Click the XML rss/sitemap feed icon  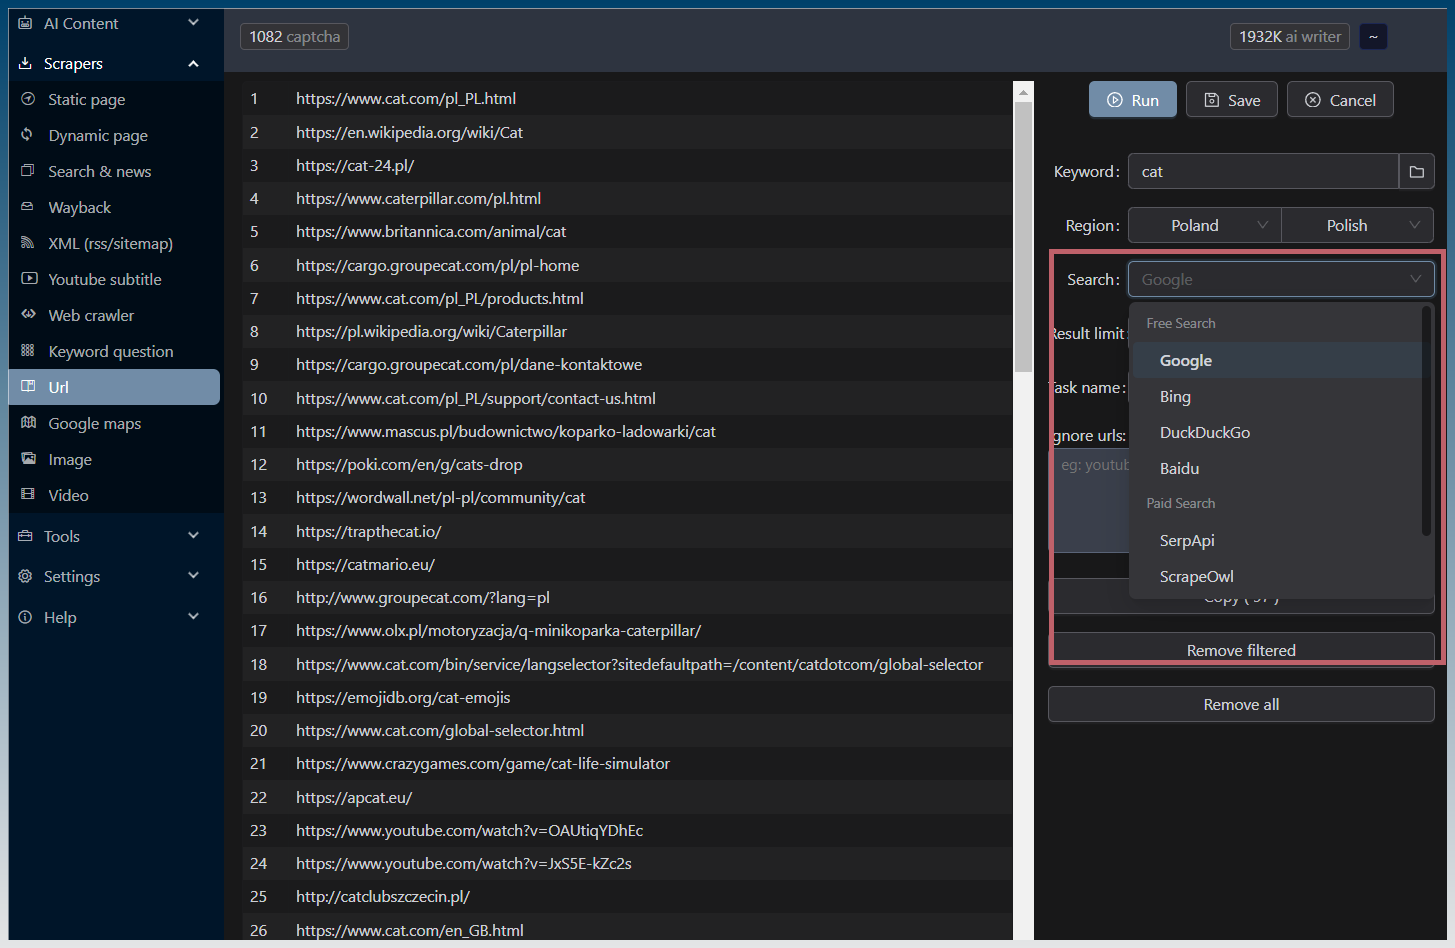pos(28,243)
